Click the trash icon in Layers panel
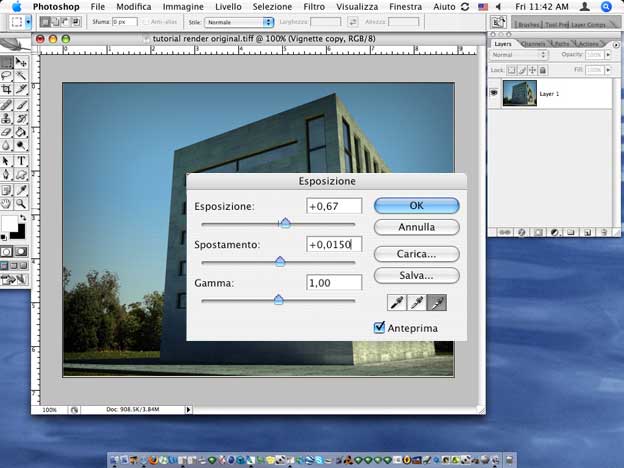This screenshot has height=468, width=624. click(602, 231)
